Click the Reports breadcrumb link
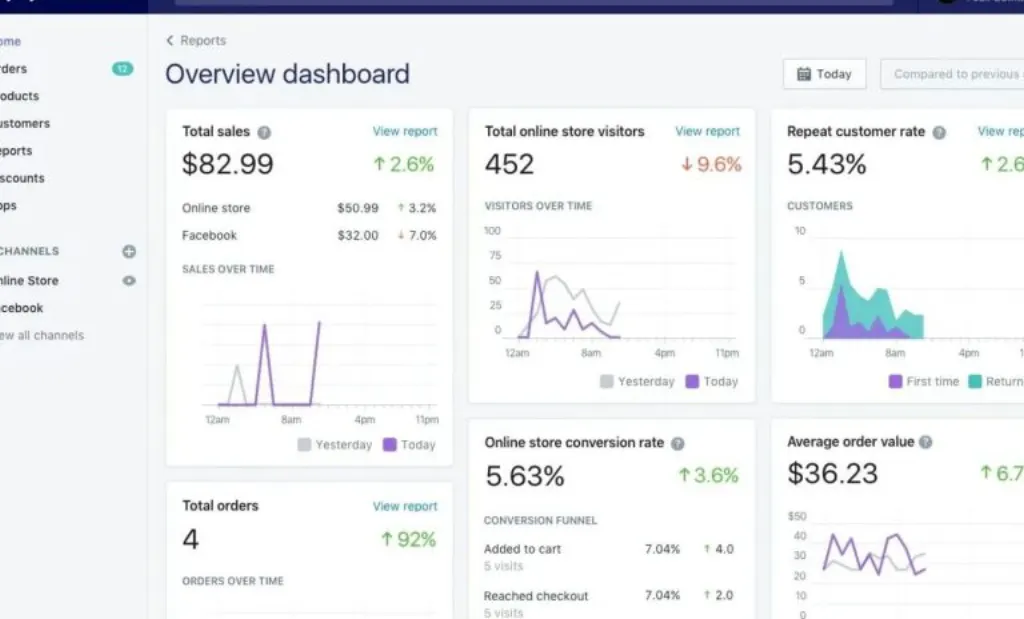This screenshot has height=619, width=1024. pos(202,40)
